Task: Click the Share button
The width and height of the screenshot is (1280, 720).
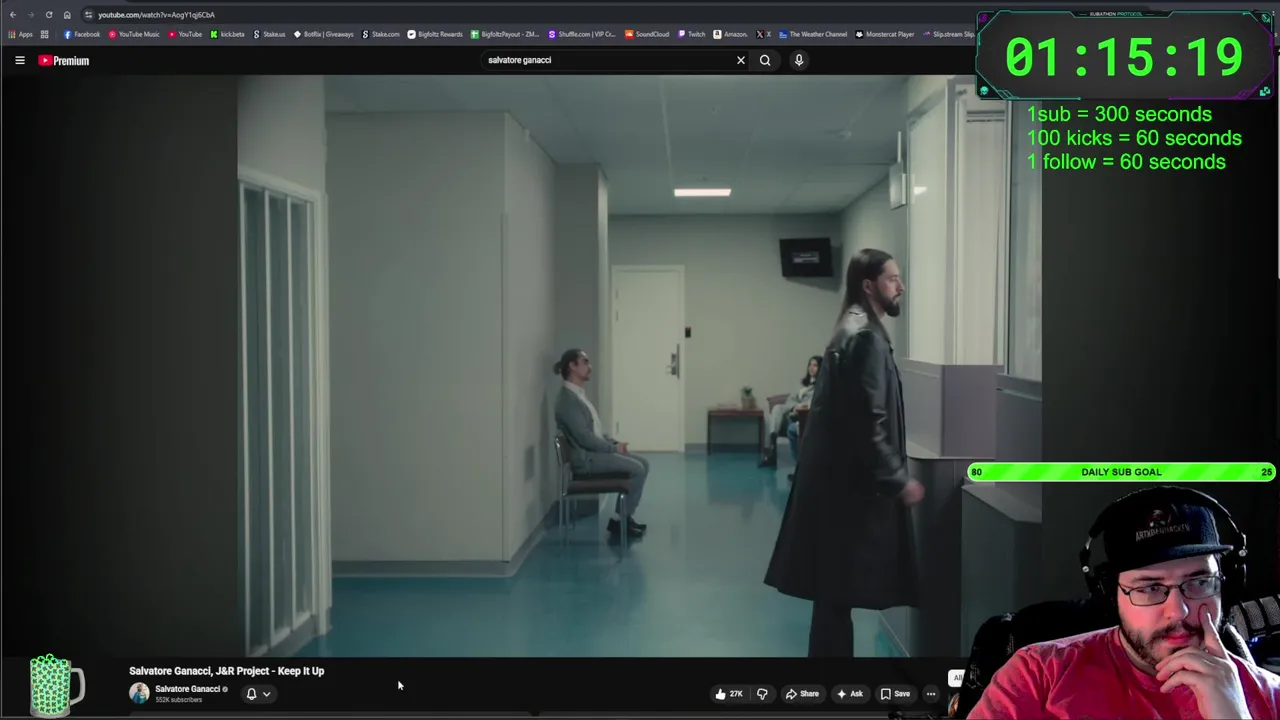Action: point(802,694)
